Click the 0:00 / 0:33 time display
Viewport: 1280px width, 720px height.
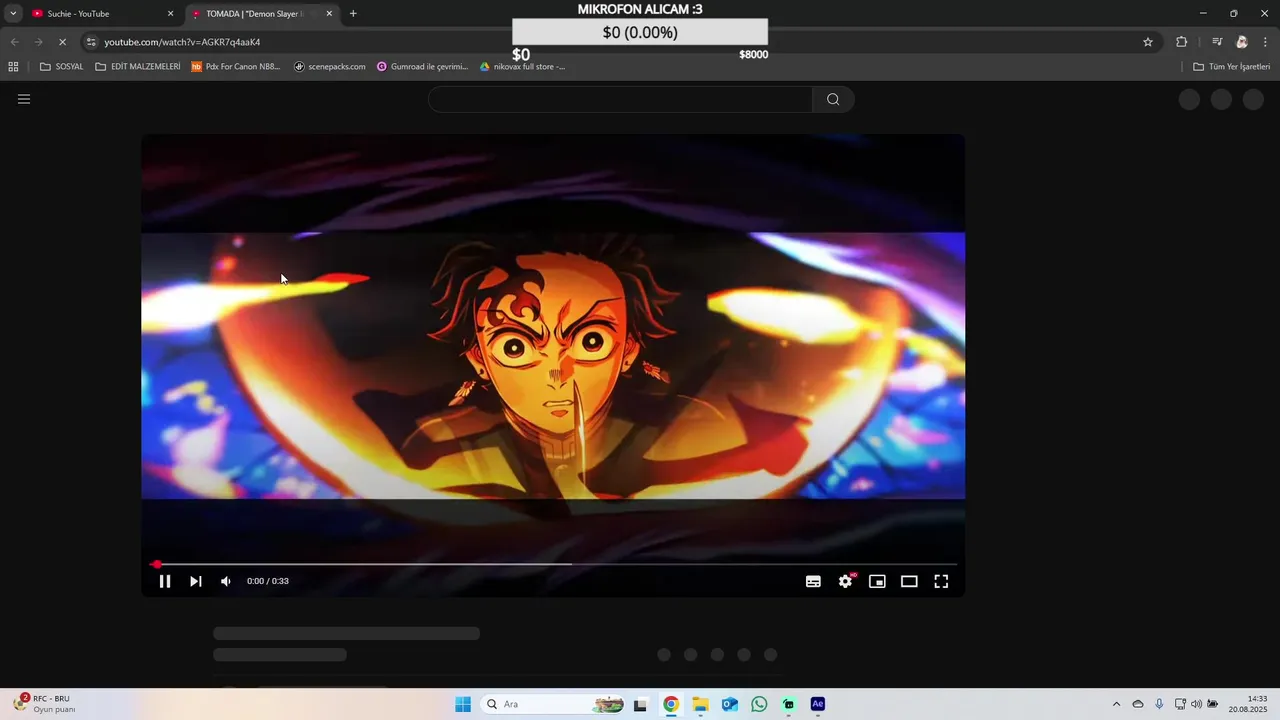point(268,581)
